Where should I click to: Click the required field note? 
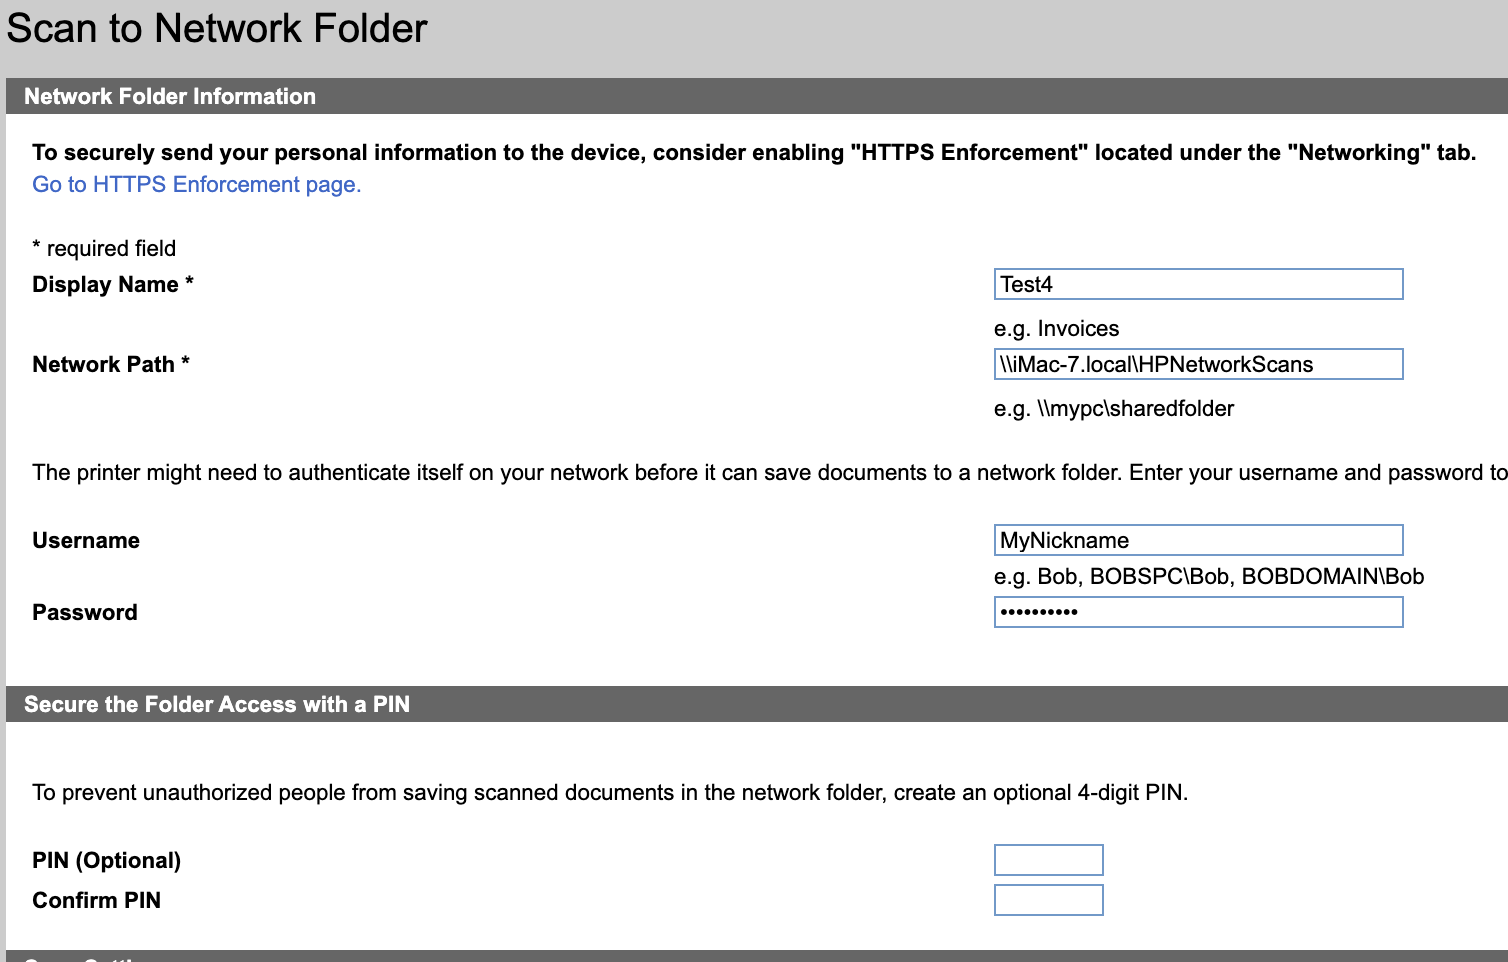104,249
